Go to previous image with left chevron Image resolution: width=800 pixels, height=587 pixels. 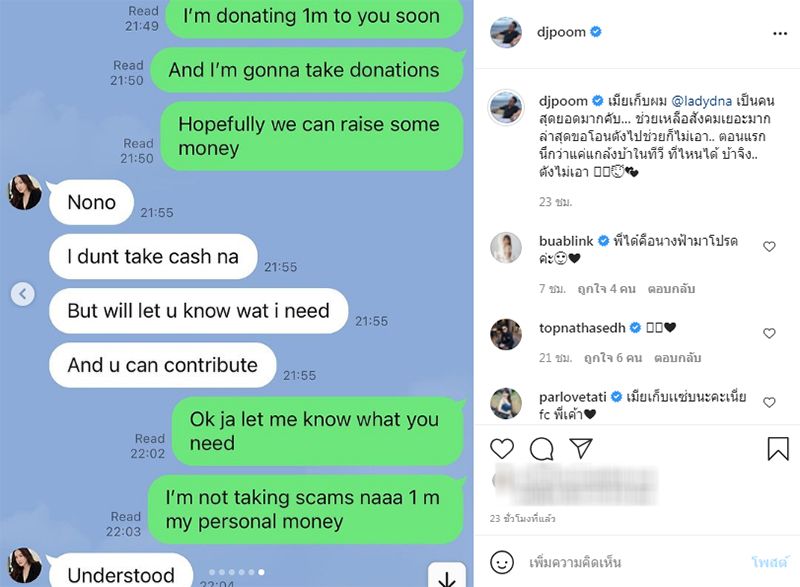[22, 294]
